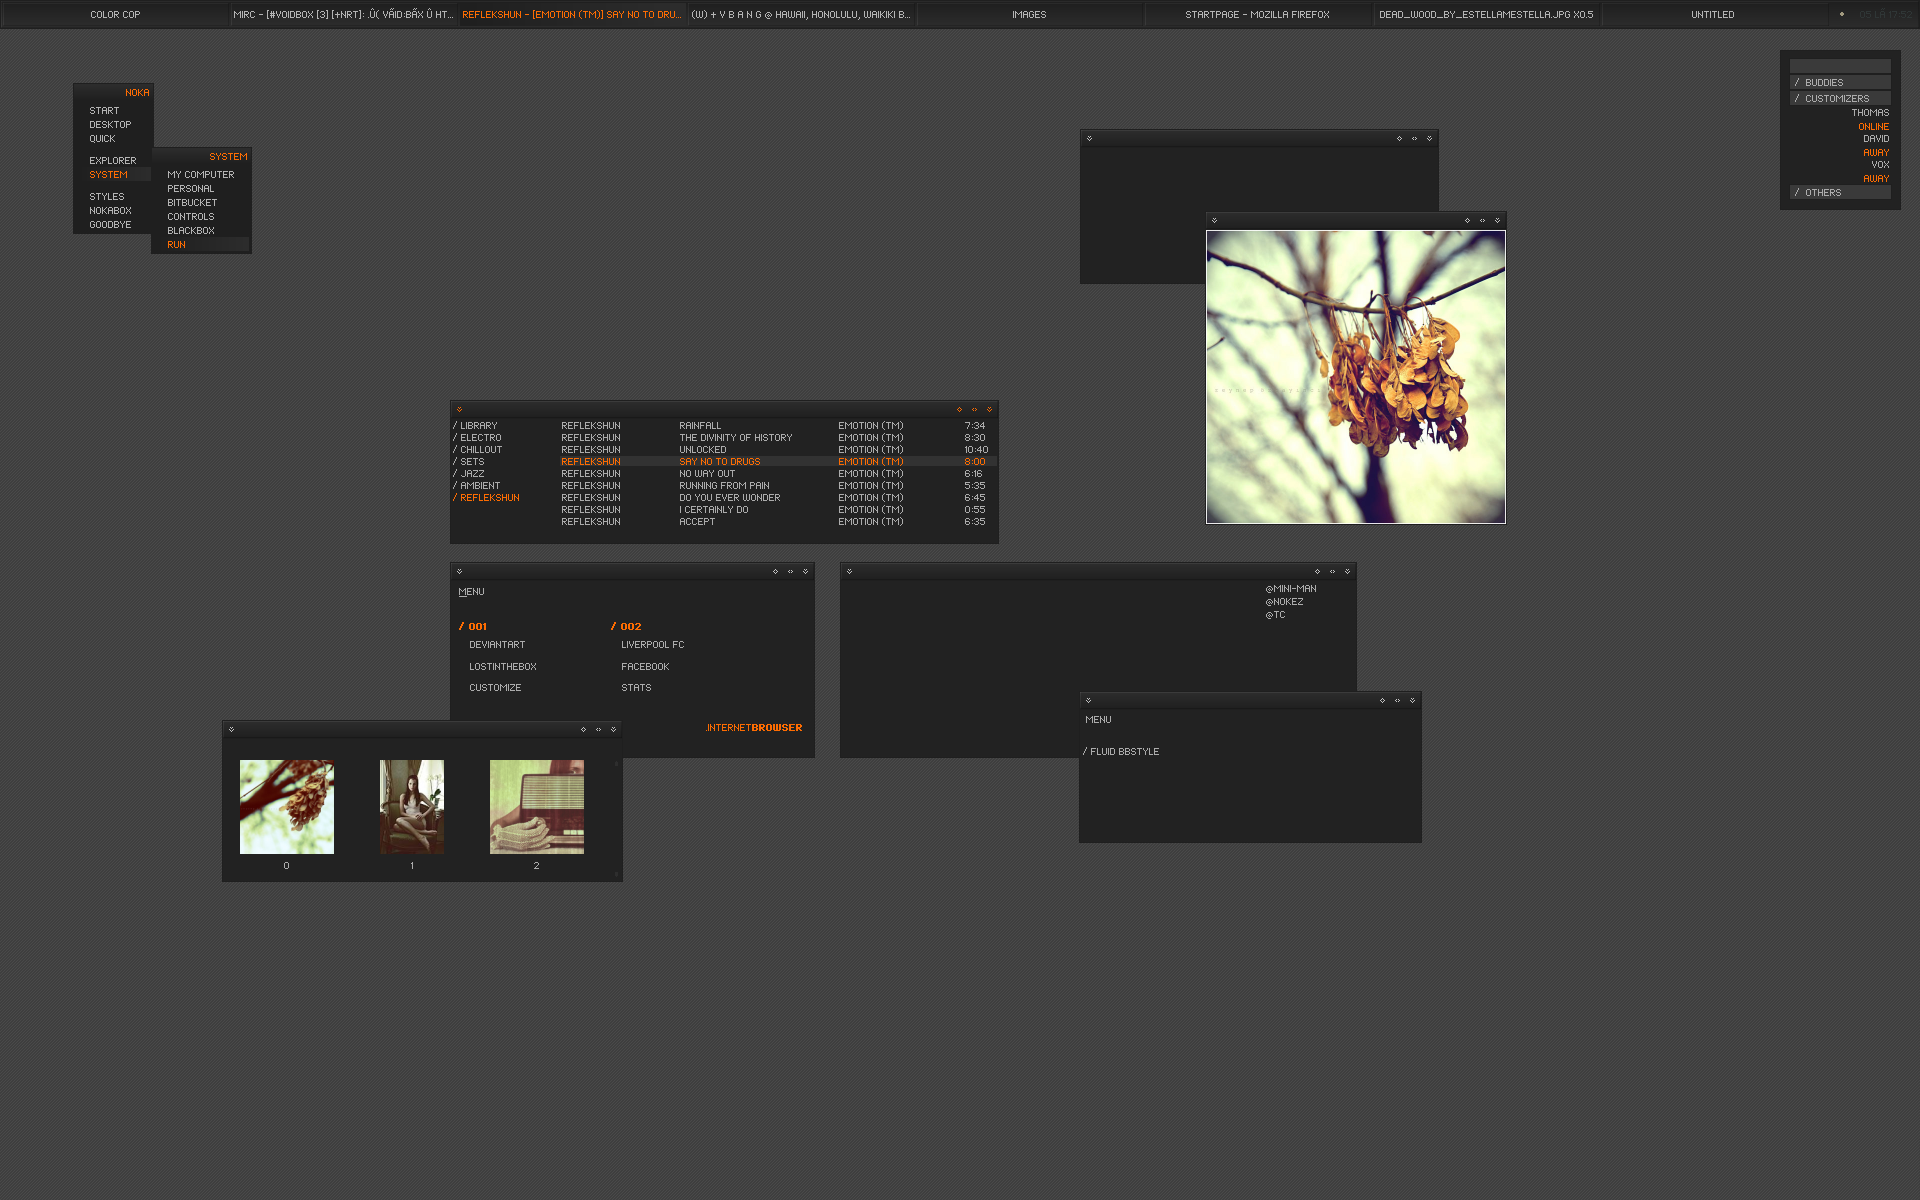This screenshot has height=1200, width=1920.
Task: Open the music player window's chevron menu icon
Action: pos(459,409)
